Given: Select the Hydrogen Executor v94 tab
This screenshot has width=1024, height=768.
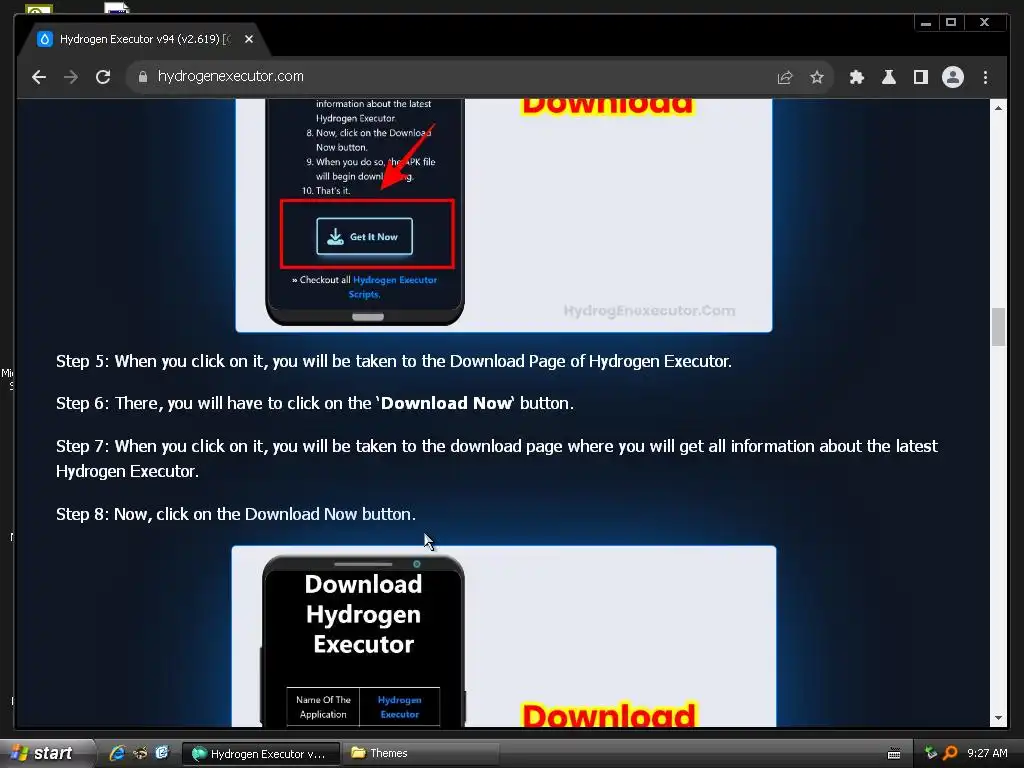Looking at the screenshot, I should coord(144,39).
